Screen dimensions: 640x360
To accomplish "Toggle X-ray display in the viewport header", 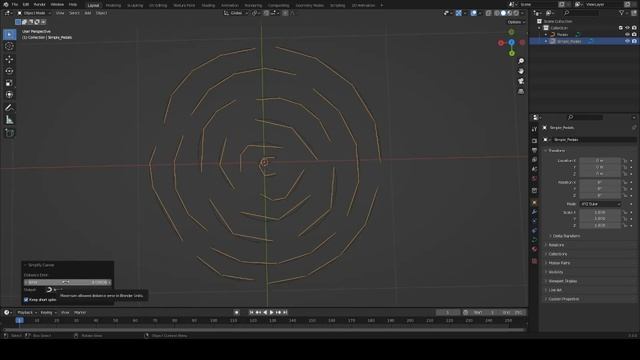I will [489, 13].
